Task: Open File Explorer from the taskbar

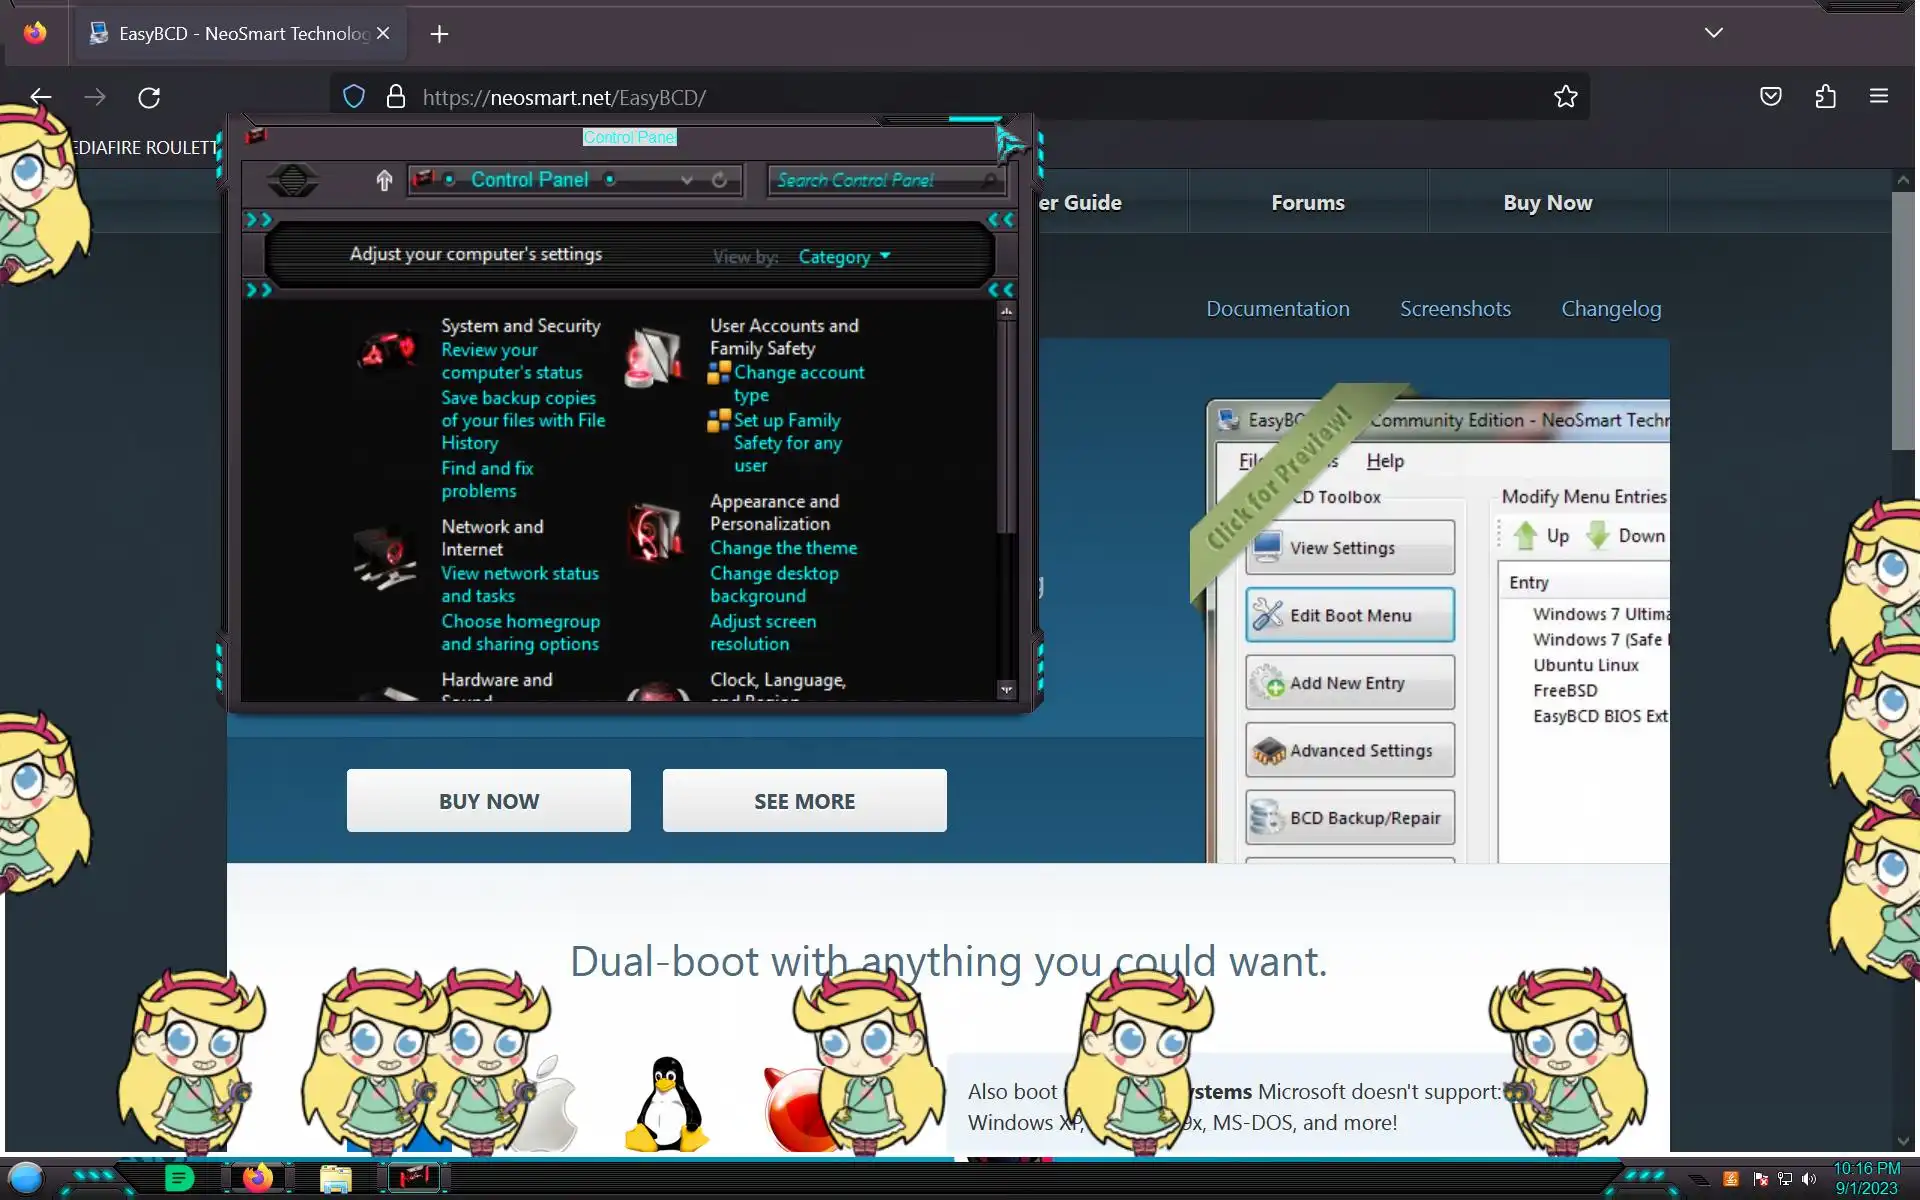Action: pyautogui.click(x=335, y=1179)
